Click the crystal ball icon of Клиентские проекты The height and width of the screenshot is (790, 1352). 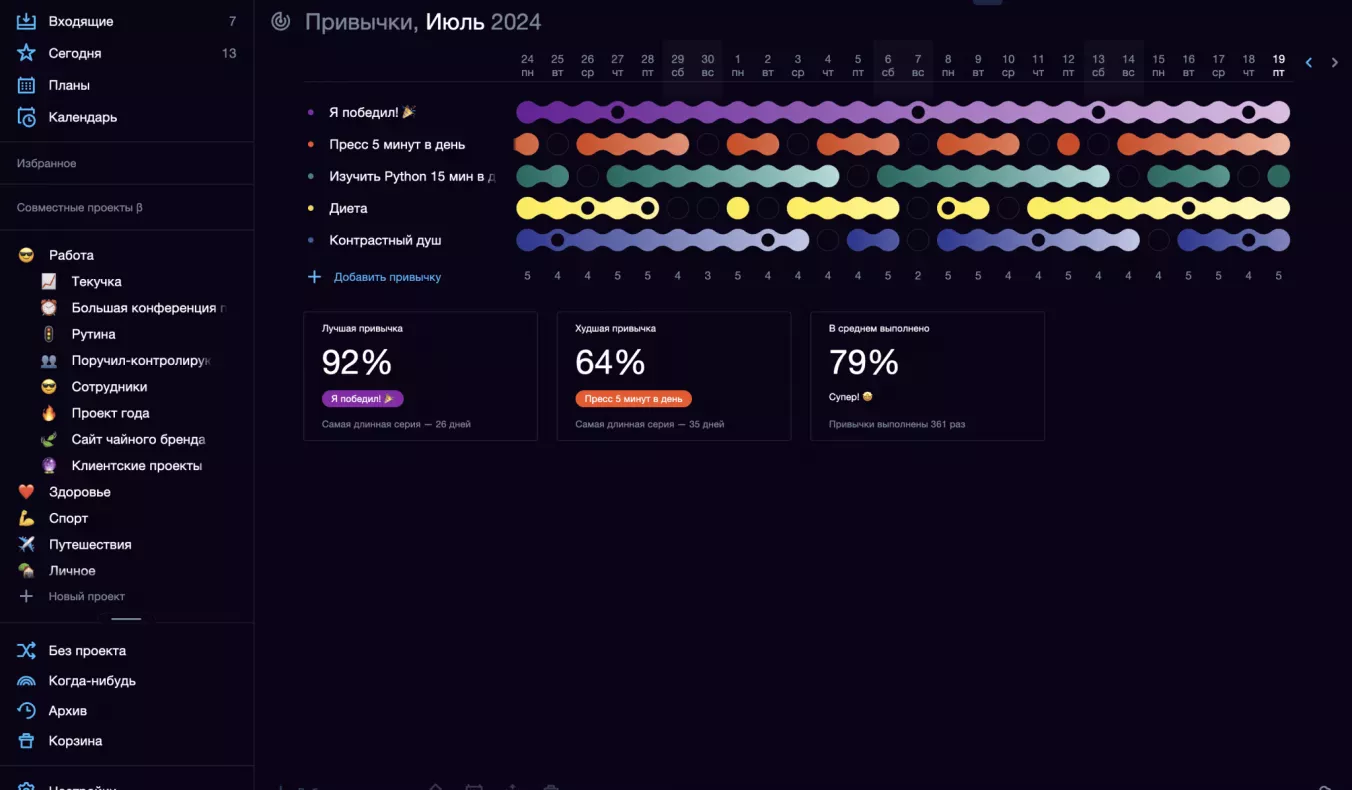click(49, 466)
